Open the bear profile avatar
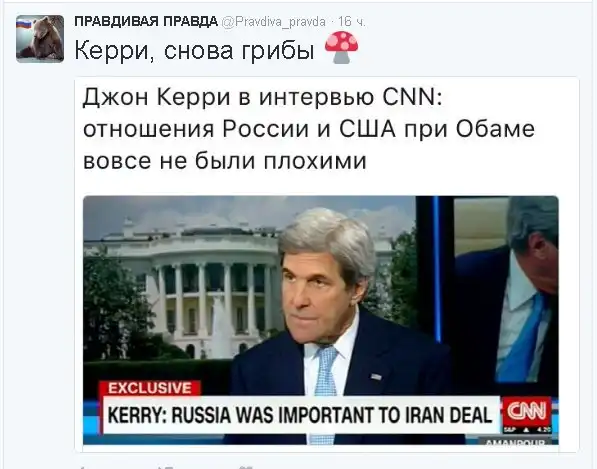The height and width of the screenshot is (469, 597). (40, 39)
